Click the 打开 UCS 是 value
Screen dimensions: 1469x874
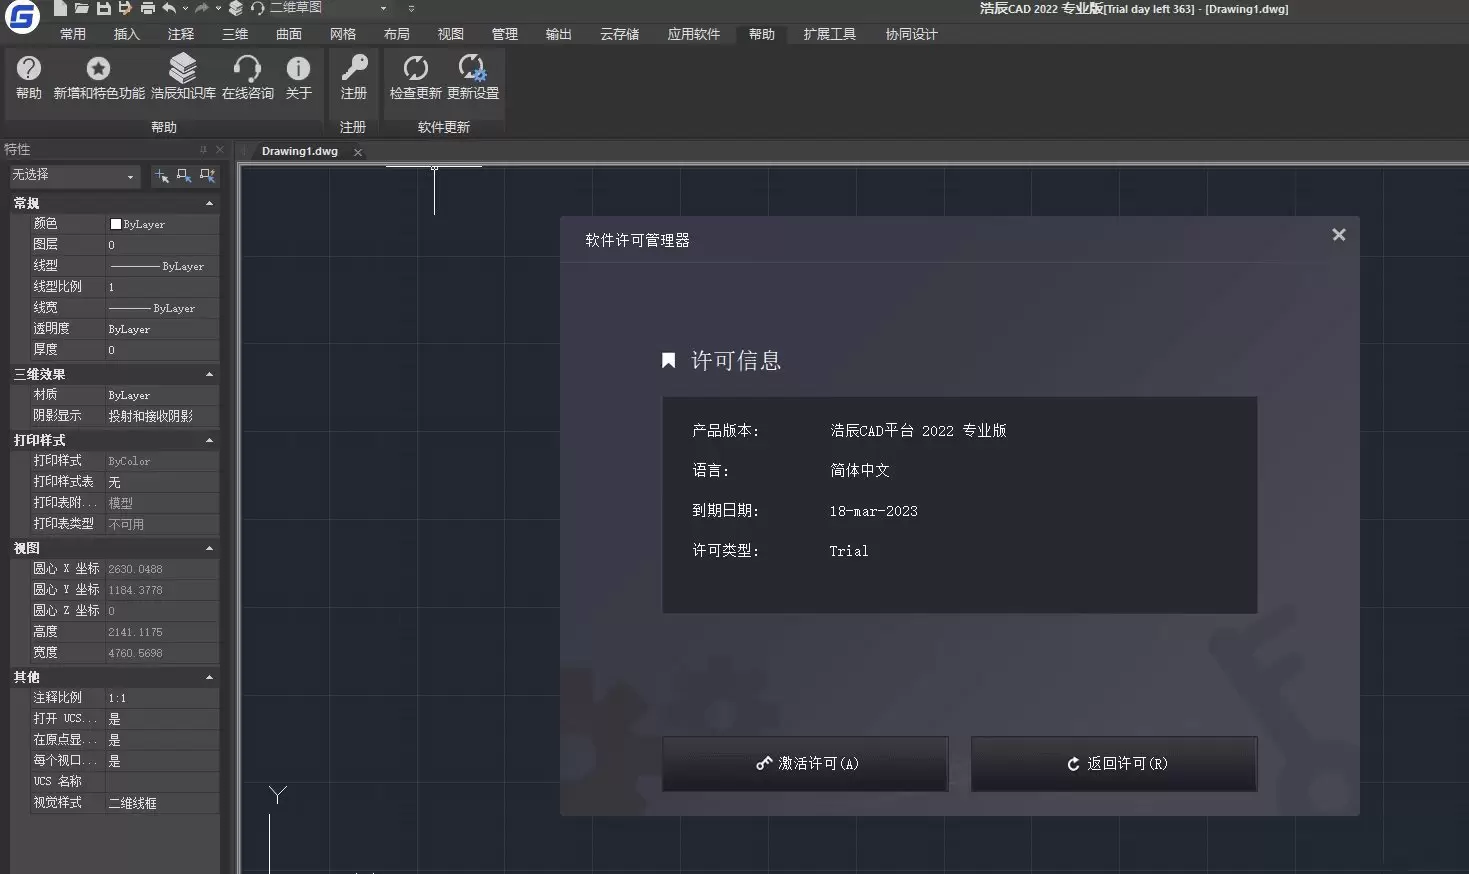pos(162,719)
